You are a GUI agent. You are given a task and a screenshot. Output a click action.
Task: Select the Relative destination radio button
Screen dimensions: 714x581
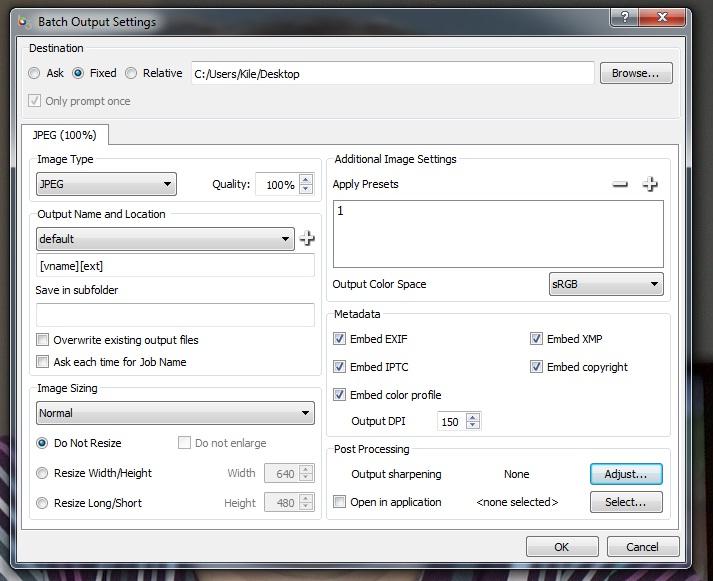pos(131,73)
